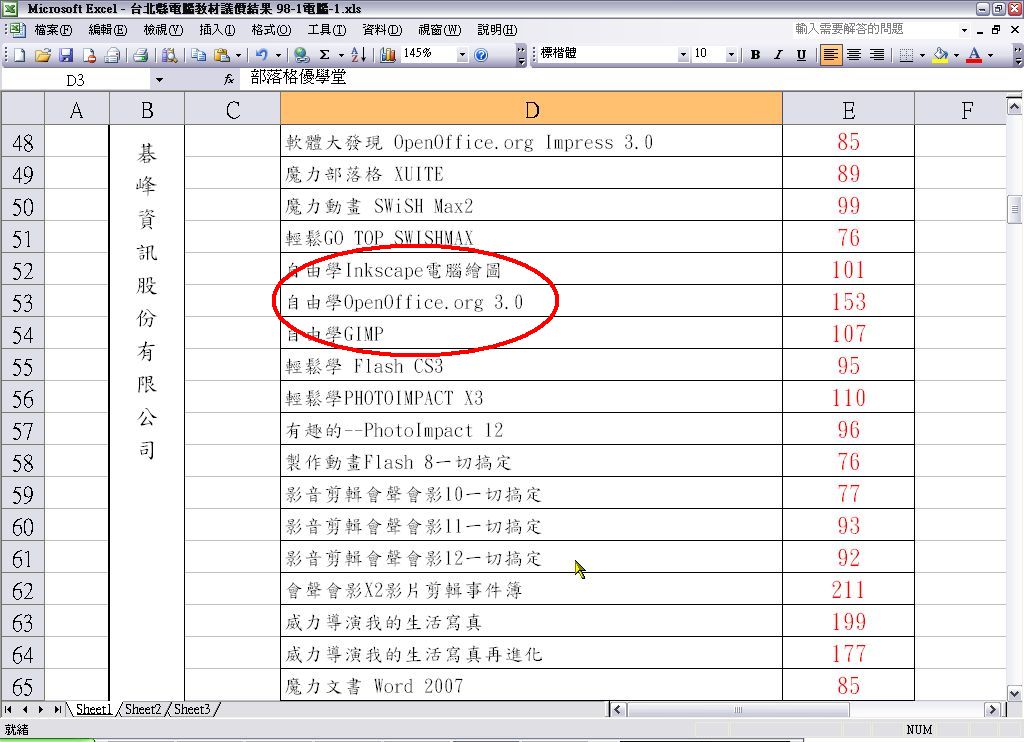Toggle center alignment
Screen dimensions: 1024x742
pyautogui.click(x=854, y=55)
